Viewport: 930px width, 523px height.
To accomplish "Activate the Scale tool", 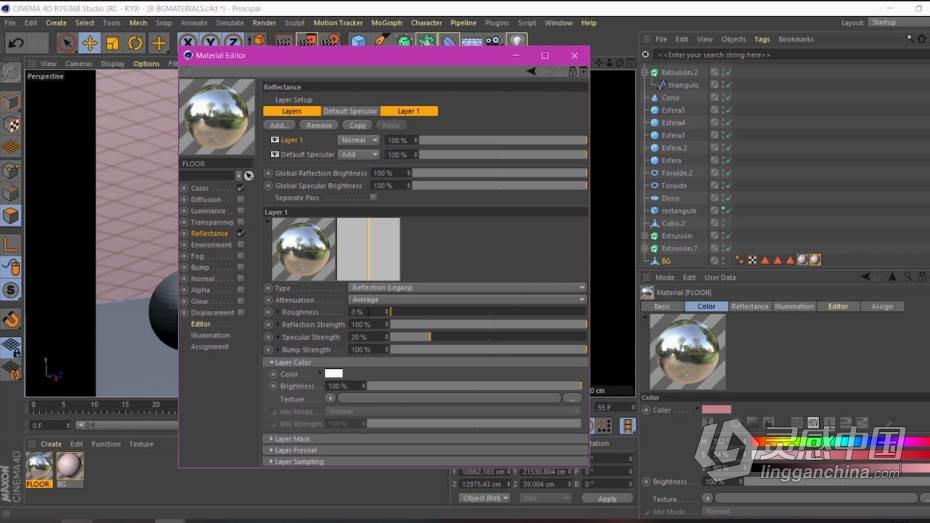I will 112,43.
